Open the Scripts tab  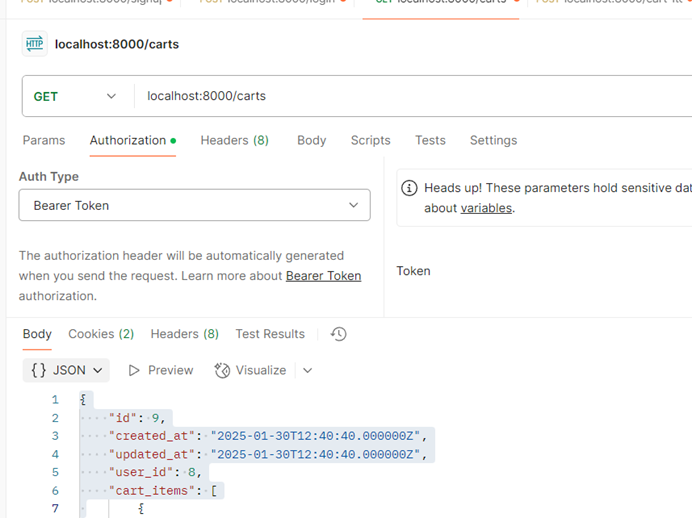coord(371,140)
